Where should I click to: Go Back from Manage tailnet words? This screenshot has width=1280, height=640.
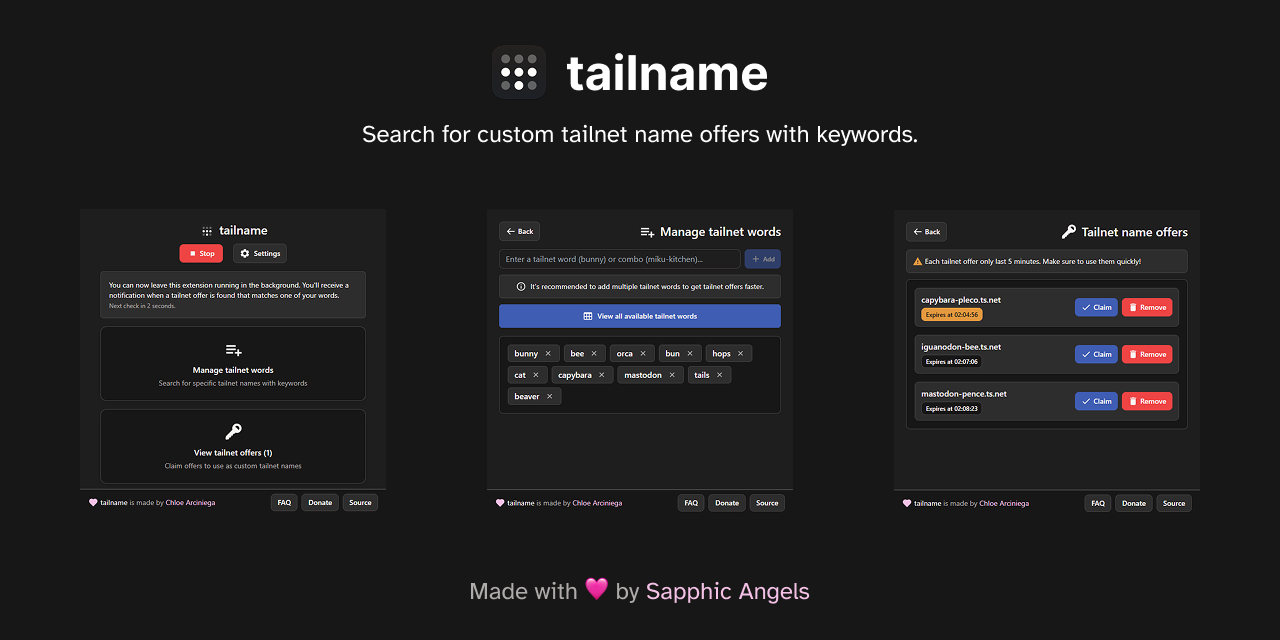(520, 231)
